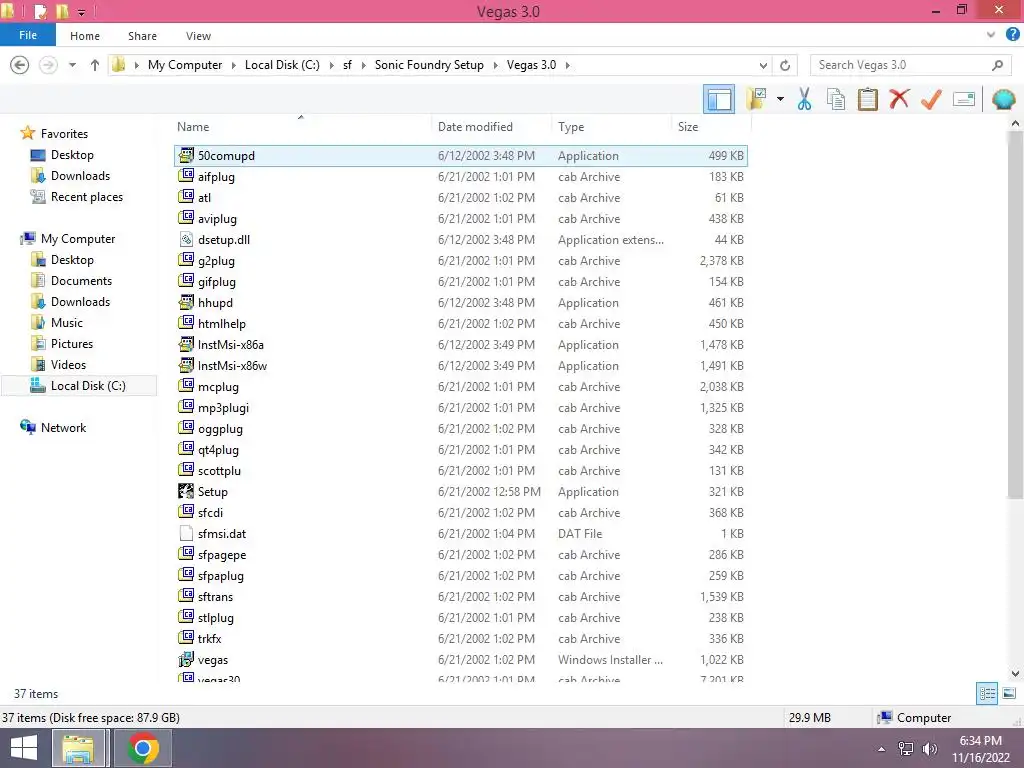Screen dimensions: 1024x768
Task: Switch to the Home ribbon tab
Action: tap(85, 36)
